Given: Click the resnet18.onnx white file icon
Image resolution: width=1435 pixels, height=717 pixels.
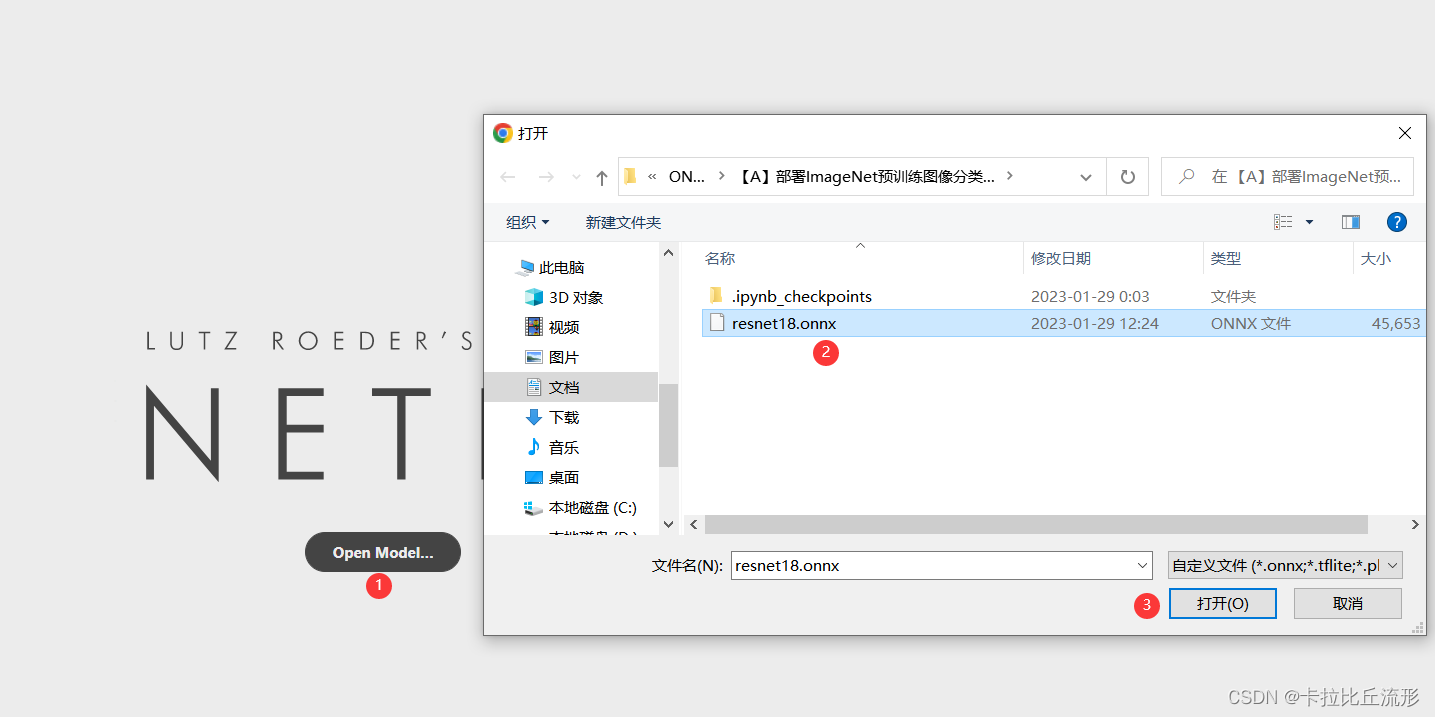Looking at the screenshot, I should (x=716, y=323).
